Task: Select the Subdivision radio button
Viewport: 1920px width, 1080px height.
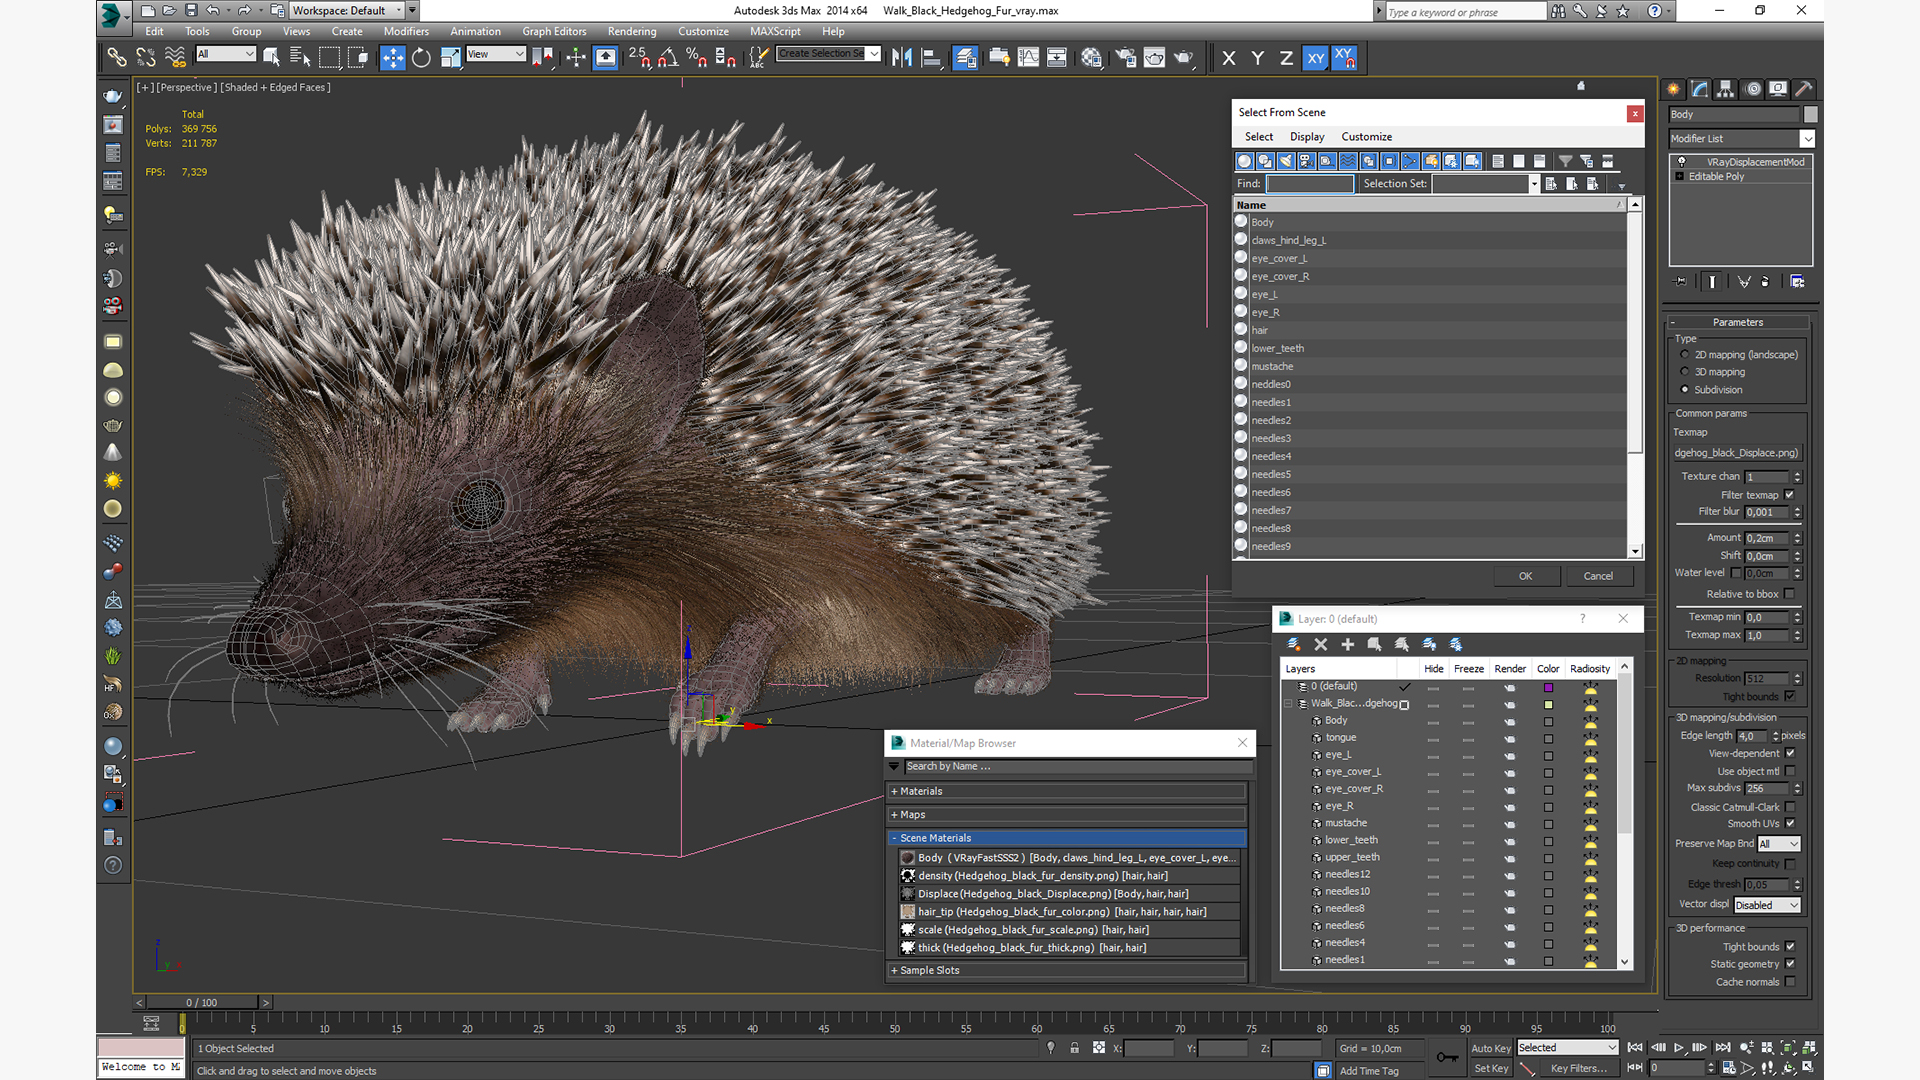Action: coord(1685,390)
